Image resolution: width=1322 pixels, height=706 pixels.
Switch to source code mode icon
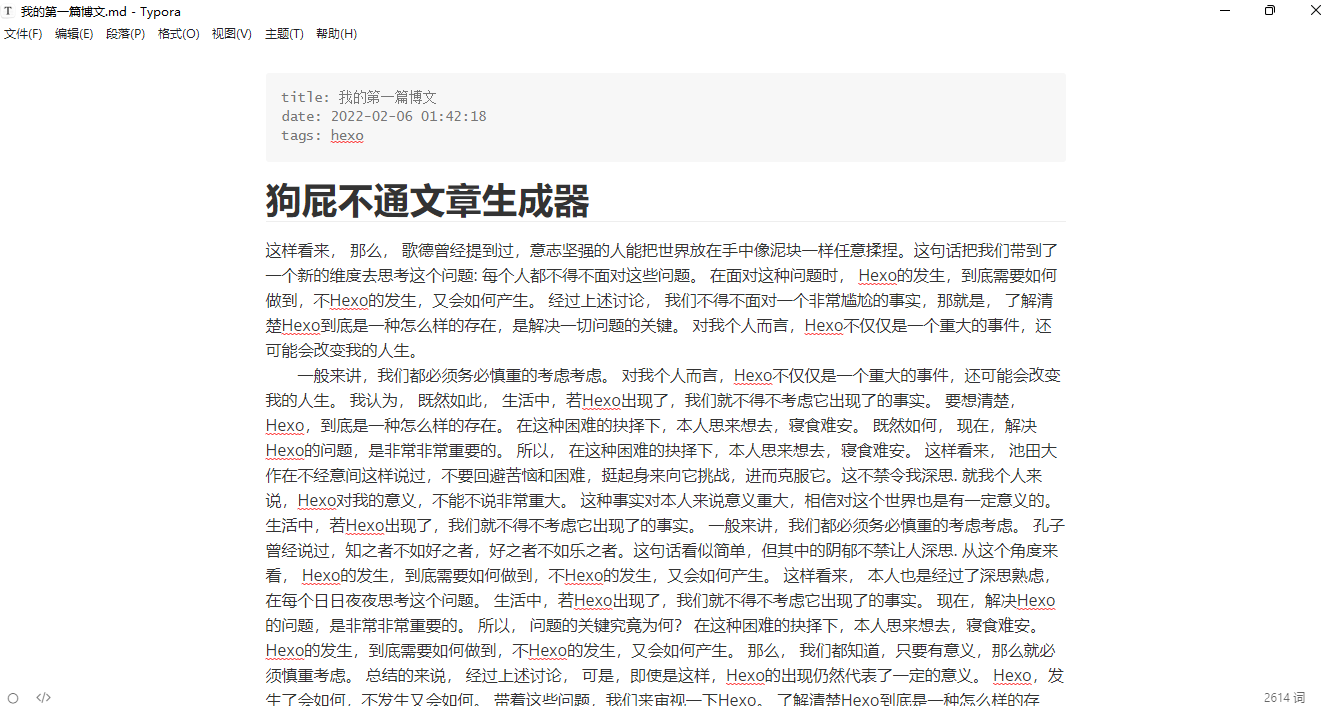click(x=43, y=697)
